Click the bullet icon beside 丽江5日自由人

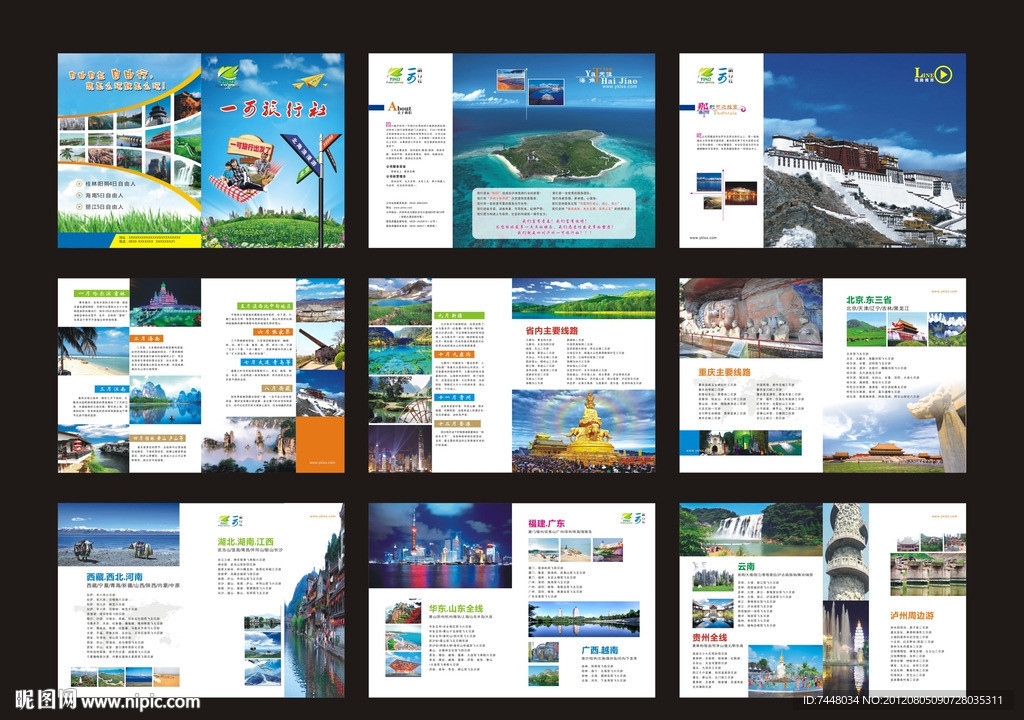(x=79, y=206)
